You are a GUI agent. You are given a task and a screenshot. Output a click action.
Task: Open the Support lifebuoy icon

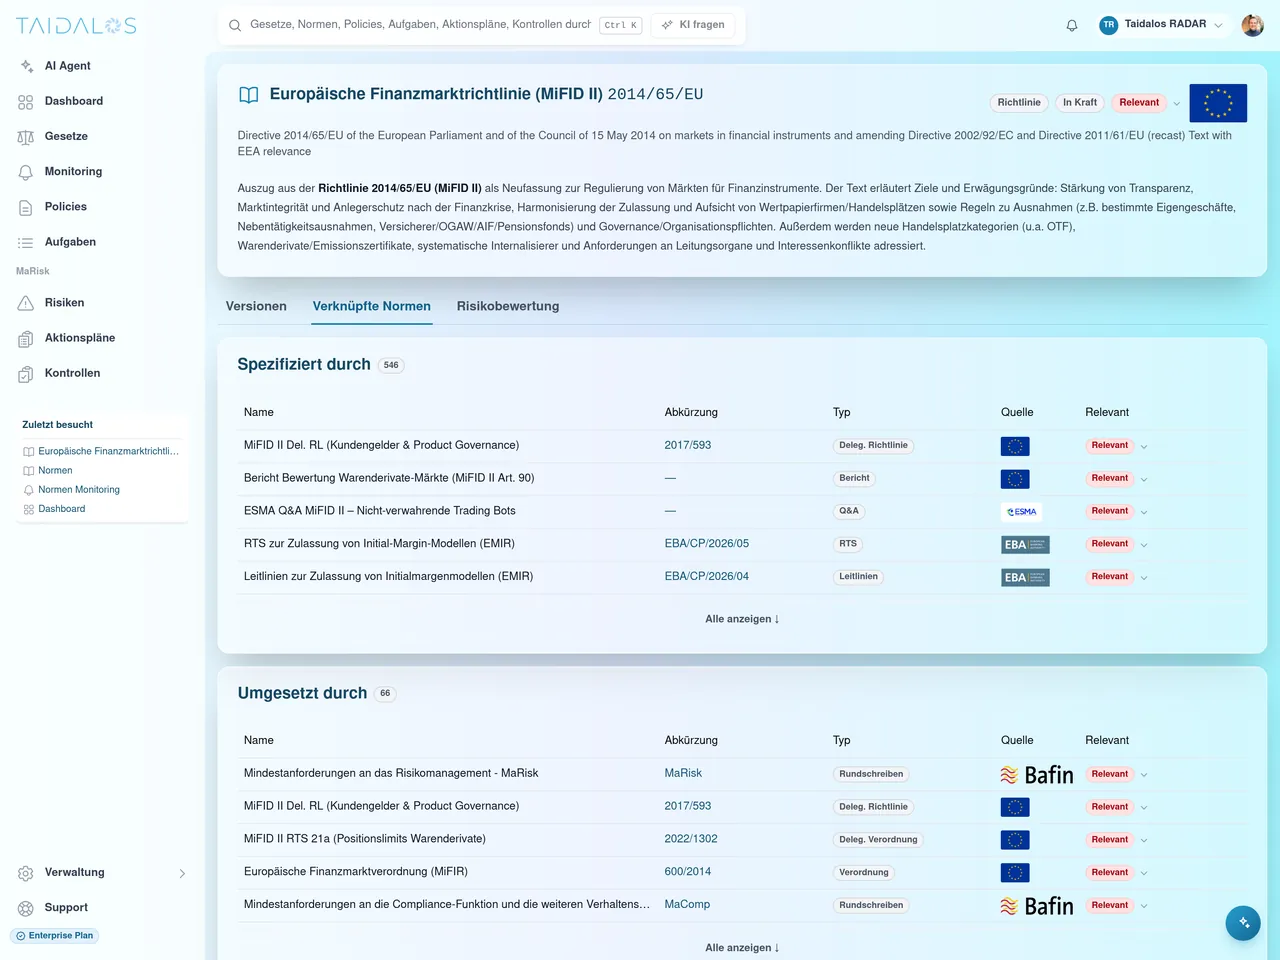(26, 908)
